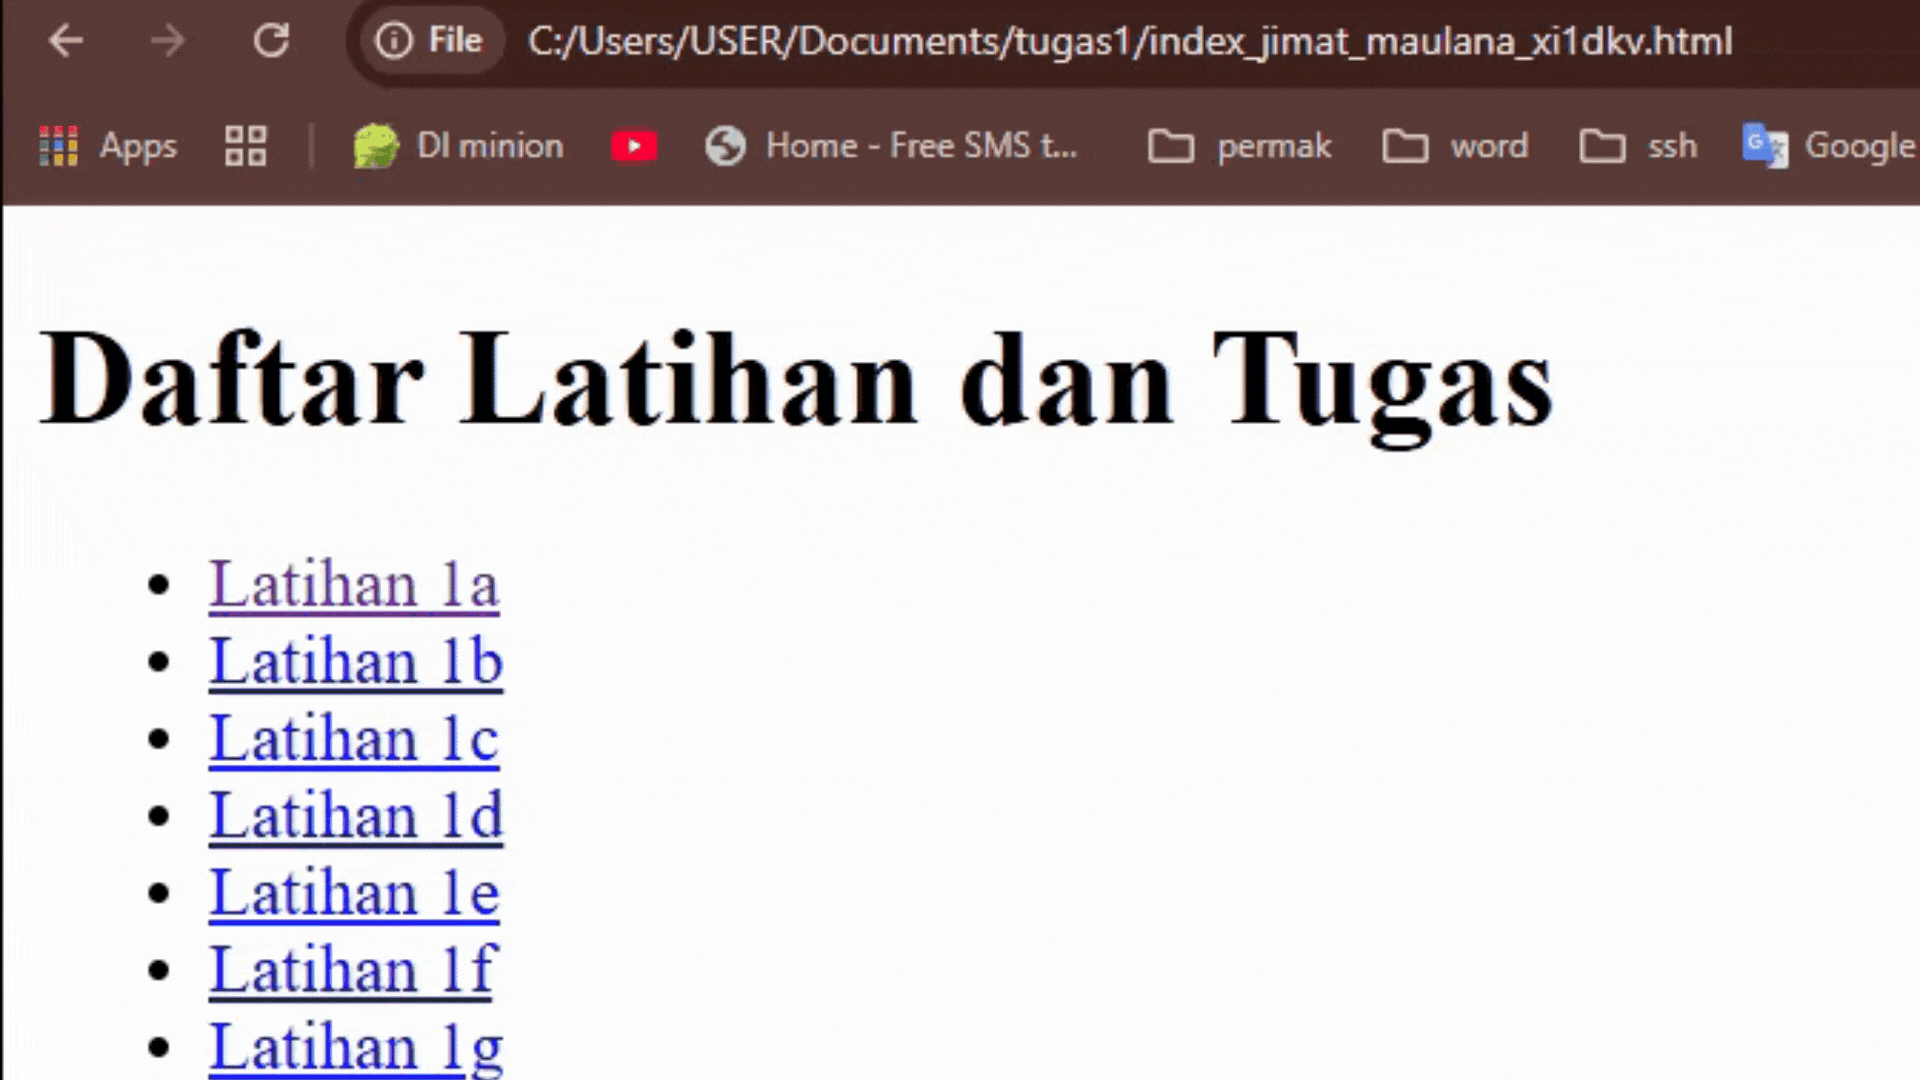Expand the ssh bookmarks folder

pos(1638,146)
